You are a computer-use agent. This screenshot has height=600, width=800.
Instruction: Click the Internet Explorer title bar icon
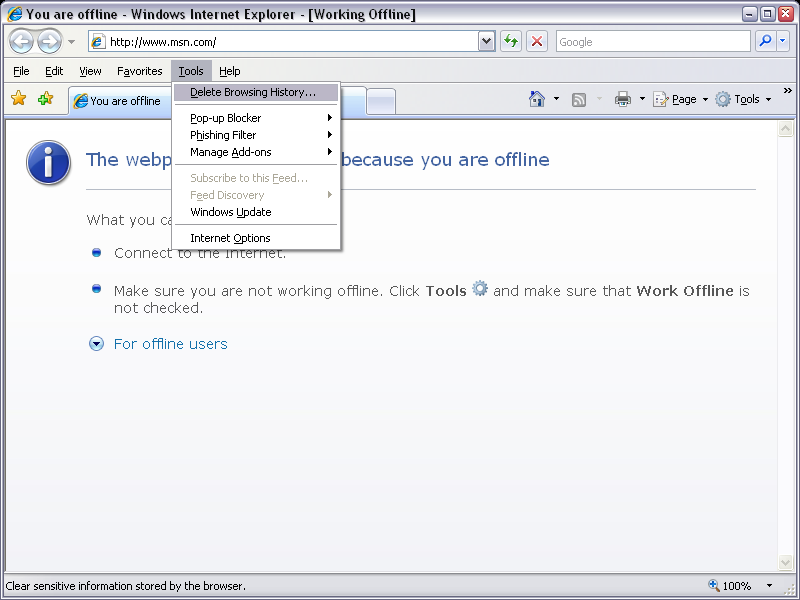click(14, 14)
